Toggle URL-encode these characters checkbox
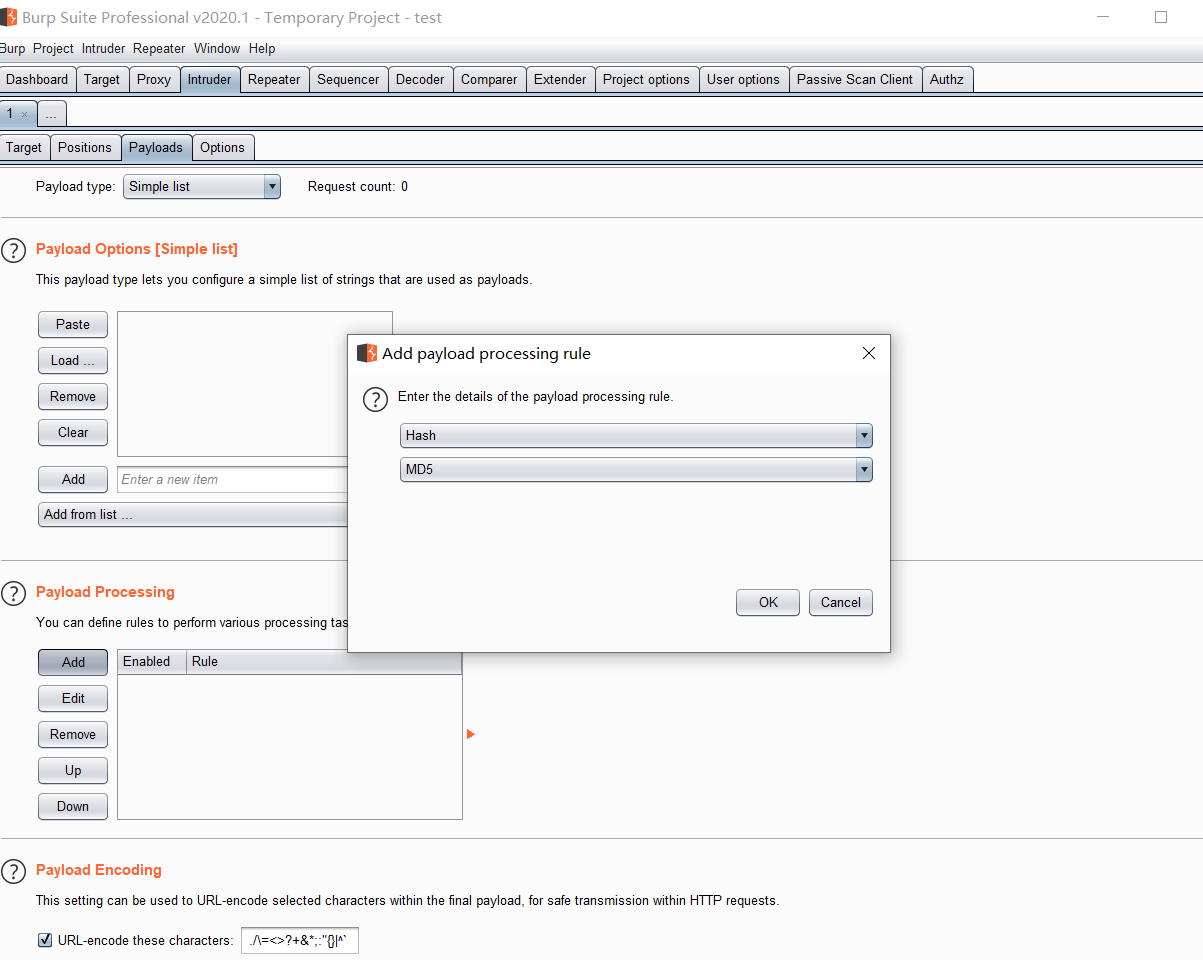Viewport: 1203px width, 960px height. (45, 940)
